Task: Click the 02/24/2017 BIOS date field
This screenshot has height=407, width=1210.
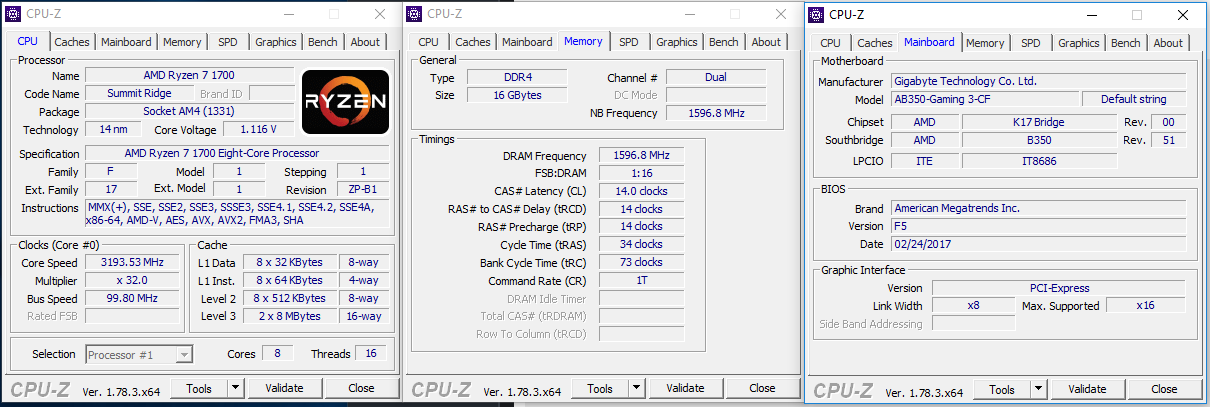Action: coord(1038,244)
